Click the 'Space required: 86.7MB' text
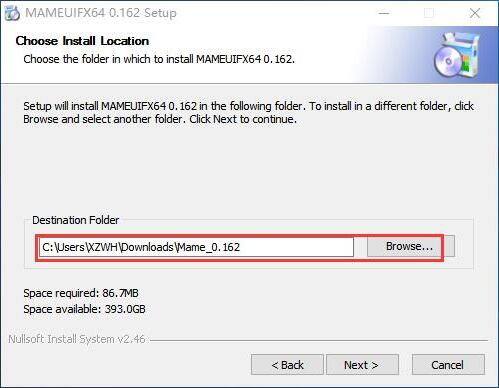This screenshot has width=499, height=388. click(x=81, y=293)
